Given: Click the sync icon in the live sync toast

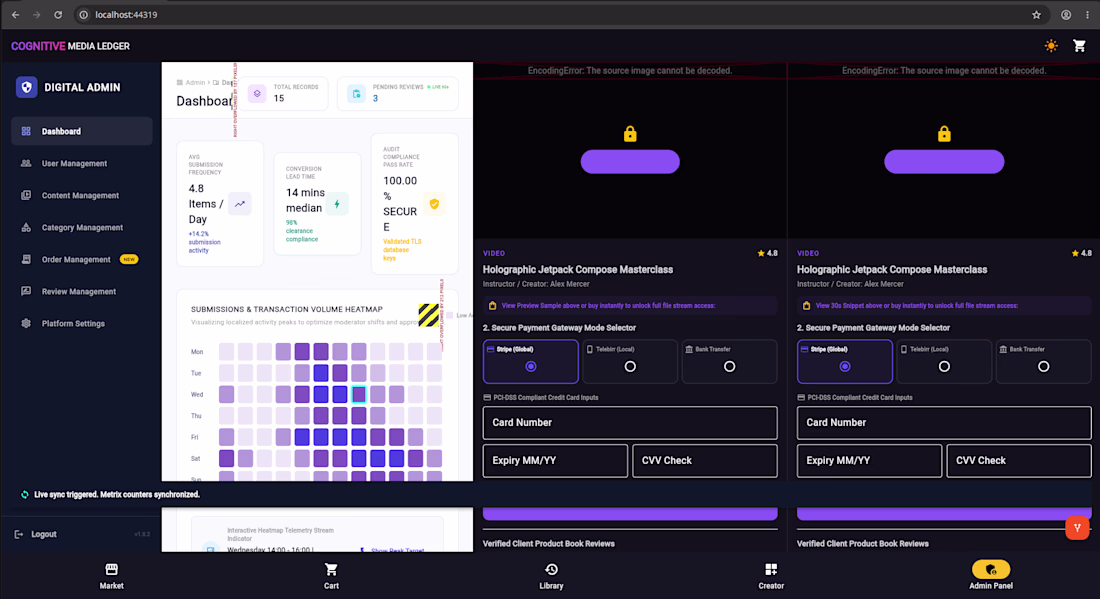Looking at the screenshot, I should [x=25, y=494].
